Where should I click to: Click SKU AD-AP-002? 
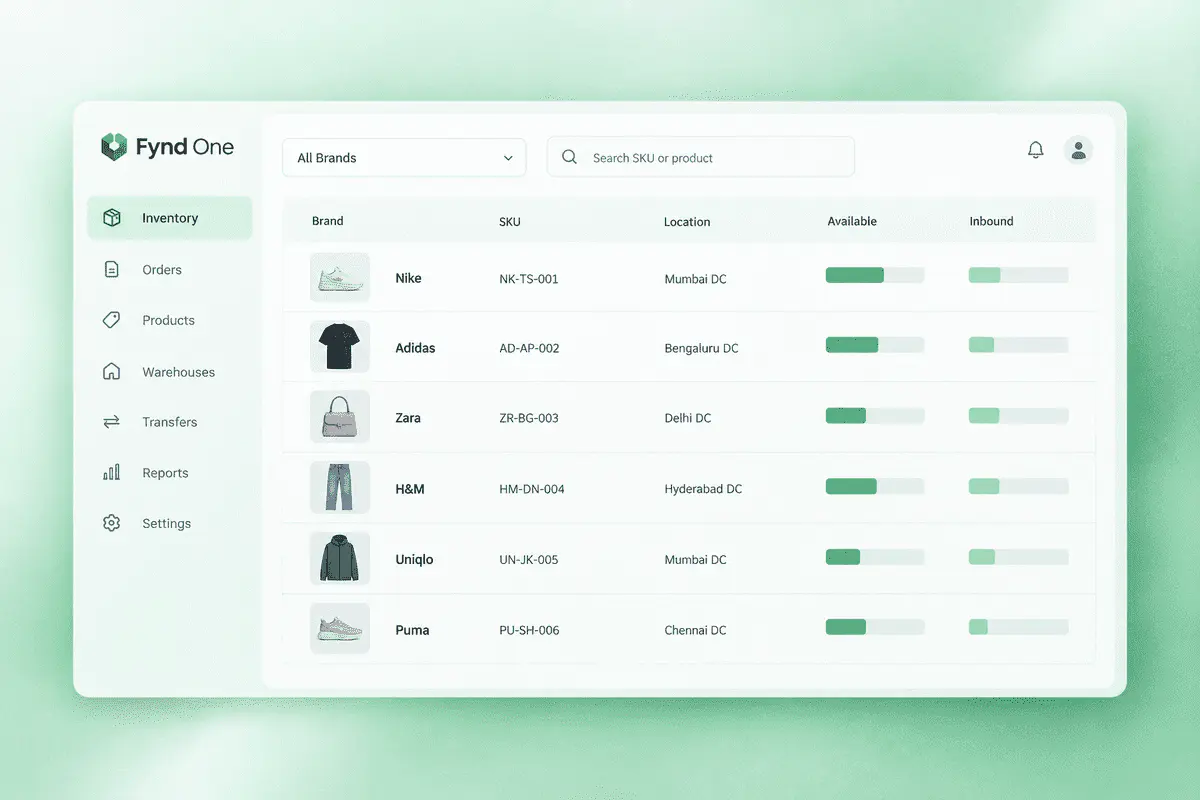[x=529, y=349]
